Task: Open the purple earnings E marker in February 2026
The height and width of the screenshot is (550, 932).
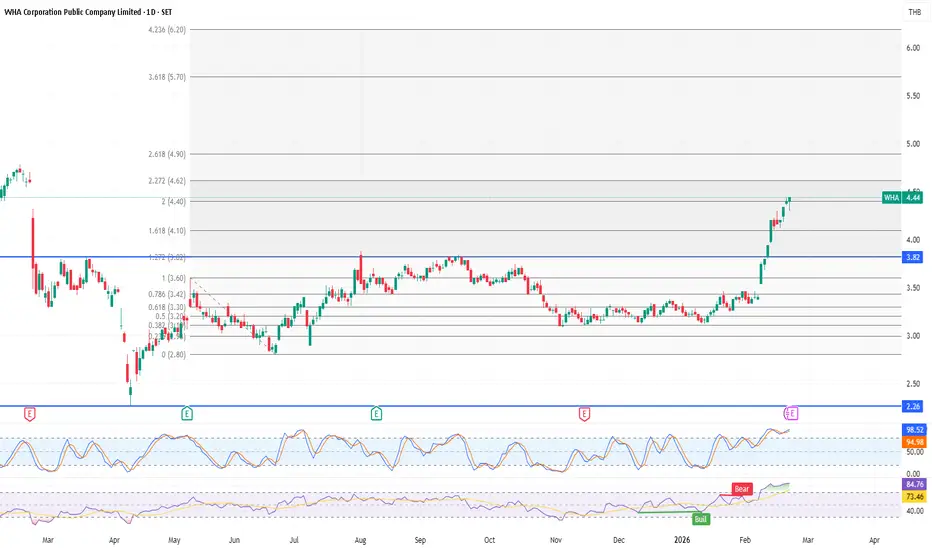Action: [791, 413]
